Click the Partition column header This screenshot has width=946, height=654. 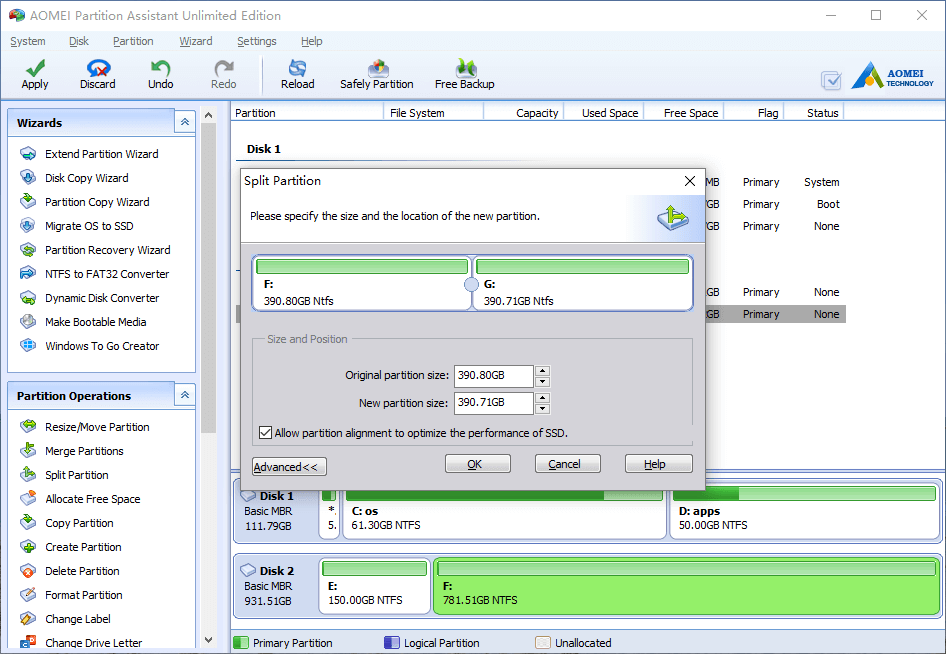click(x=307, y=113)
